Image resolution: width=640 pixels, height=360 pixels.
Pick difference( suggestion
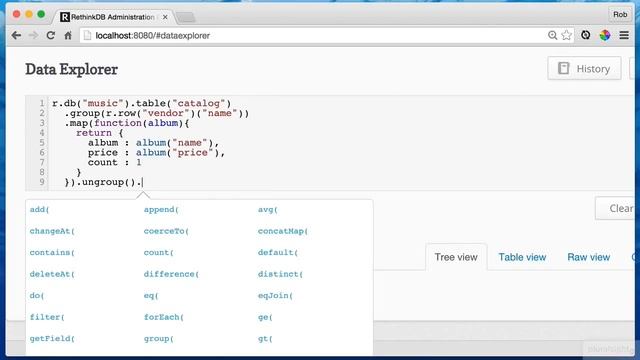point(171,274)
